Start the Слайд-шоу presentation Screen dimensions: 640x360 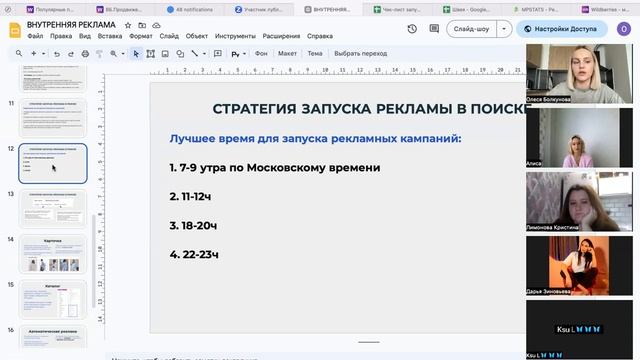(x=471, y=29)
